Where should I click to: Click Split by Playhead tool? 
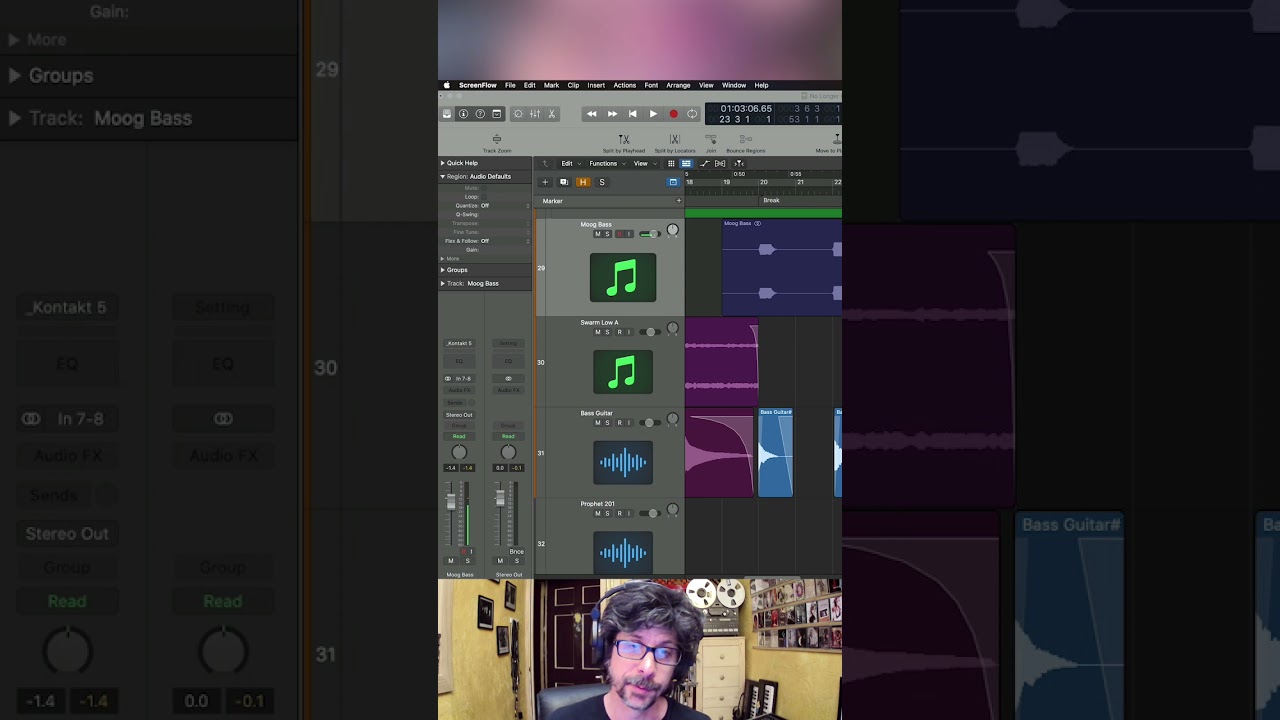pos(624,143)
